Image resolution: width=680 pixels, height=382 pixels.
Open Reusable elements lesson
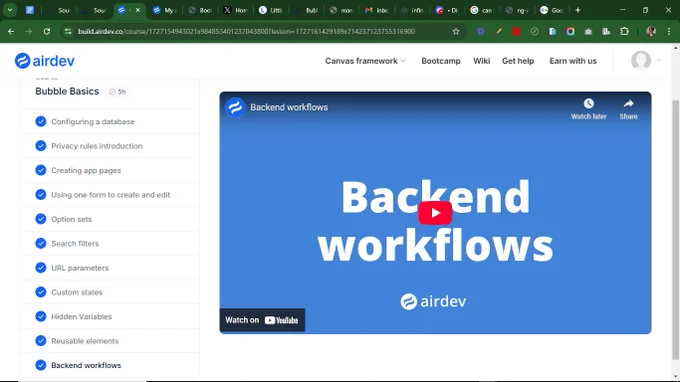pos(85,341)
